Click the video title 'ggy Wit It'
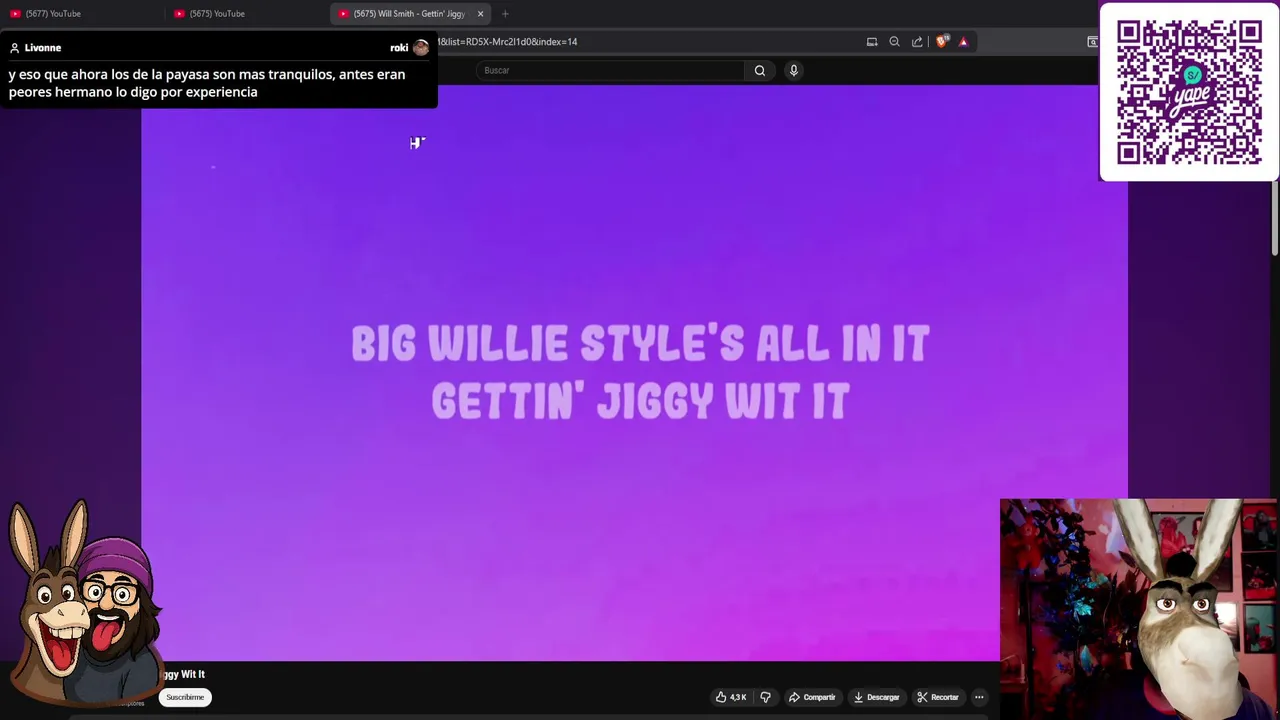The height and width of the screenshot is (720, 1280). coord(183,674)
